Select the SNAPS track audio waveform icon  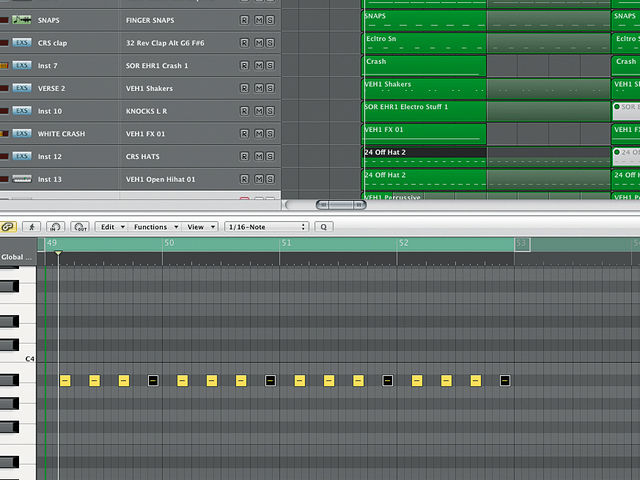[22, 20]
